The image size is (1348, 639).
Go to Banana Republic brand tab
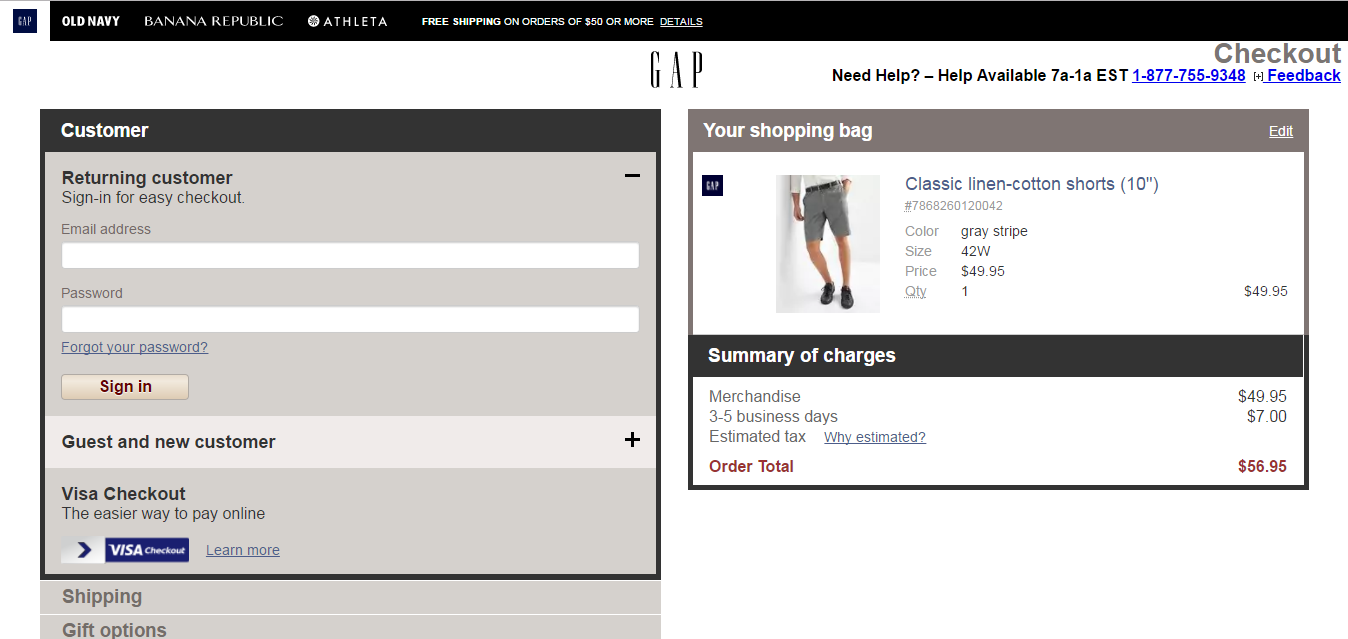(x=213, y=21)
